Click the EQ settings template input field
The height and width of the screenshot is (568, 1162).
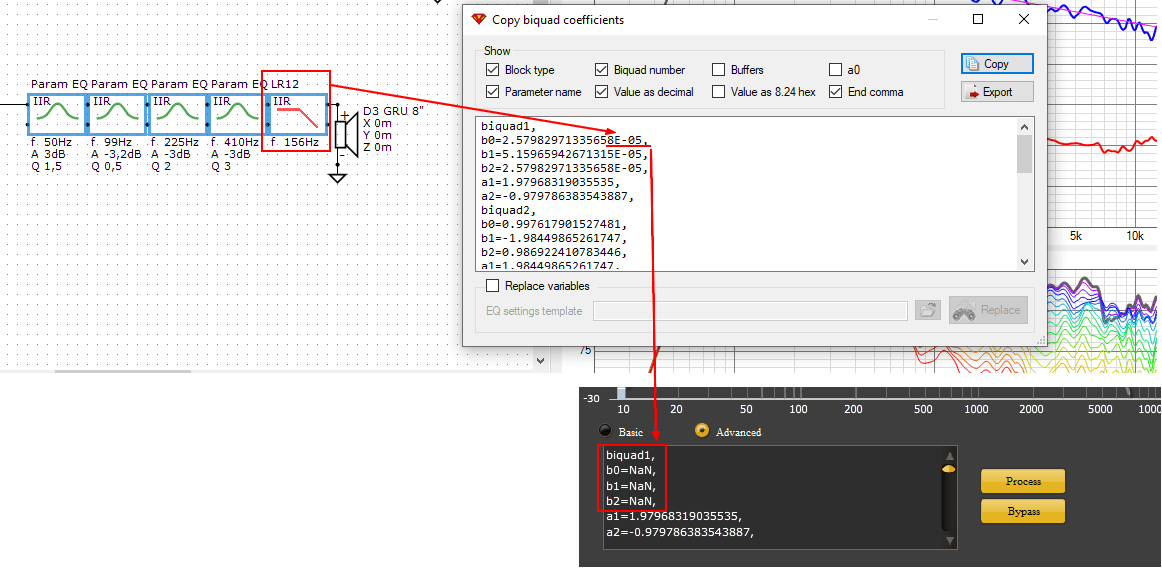coord(751,311)
